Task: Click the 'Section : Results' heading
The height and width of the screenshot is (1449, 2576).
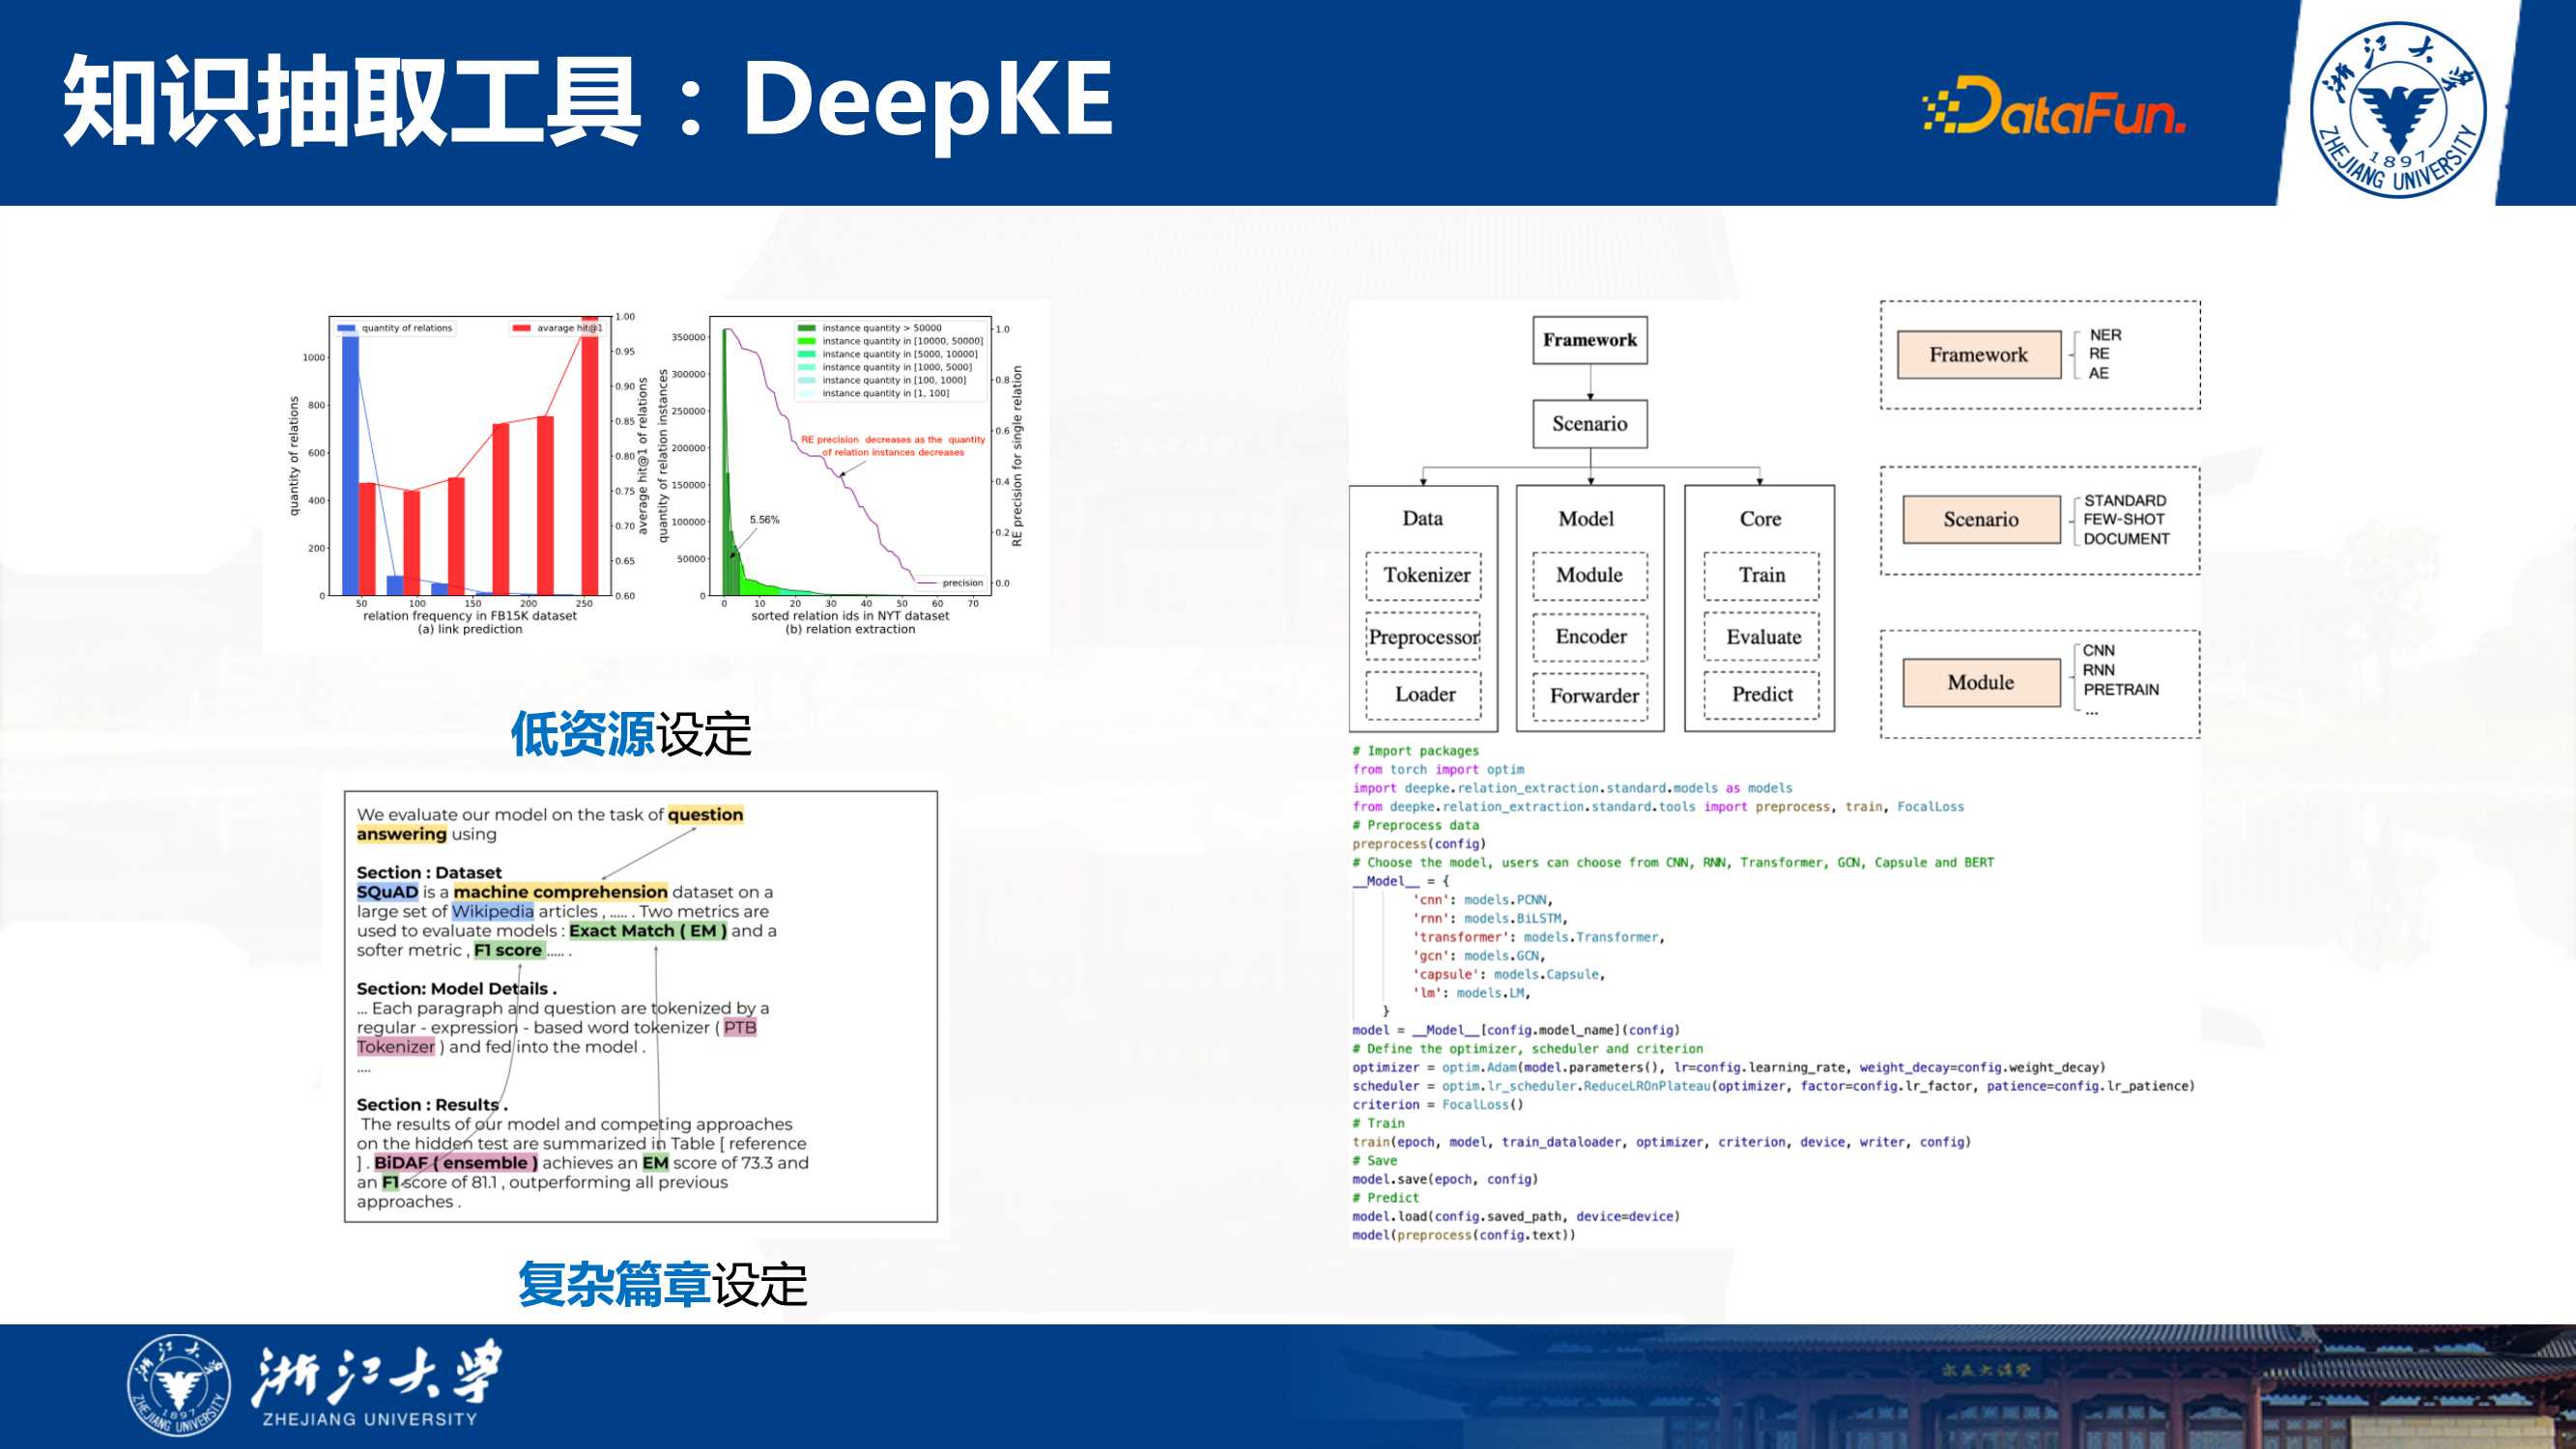Action: 432,1104
